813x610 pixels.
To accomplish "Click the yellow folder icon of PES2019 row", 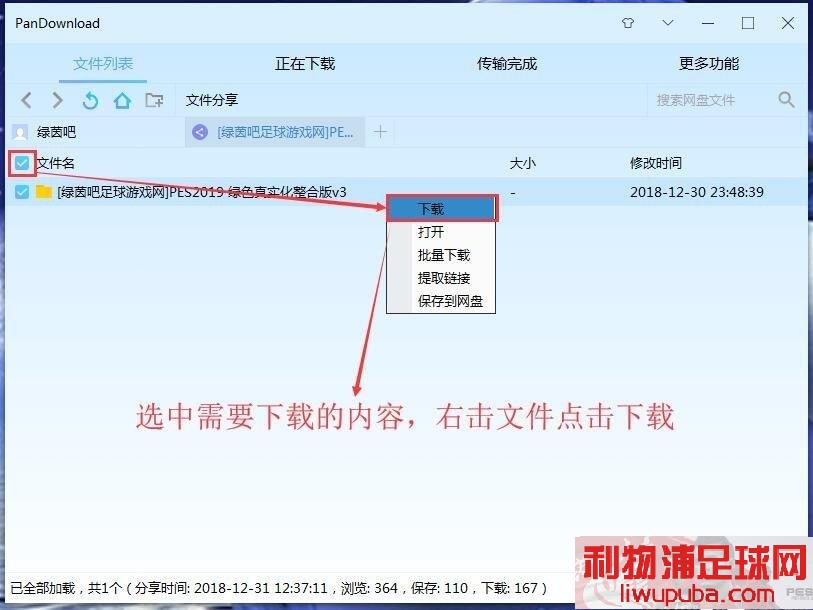I will pos(44,192).
